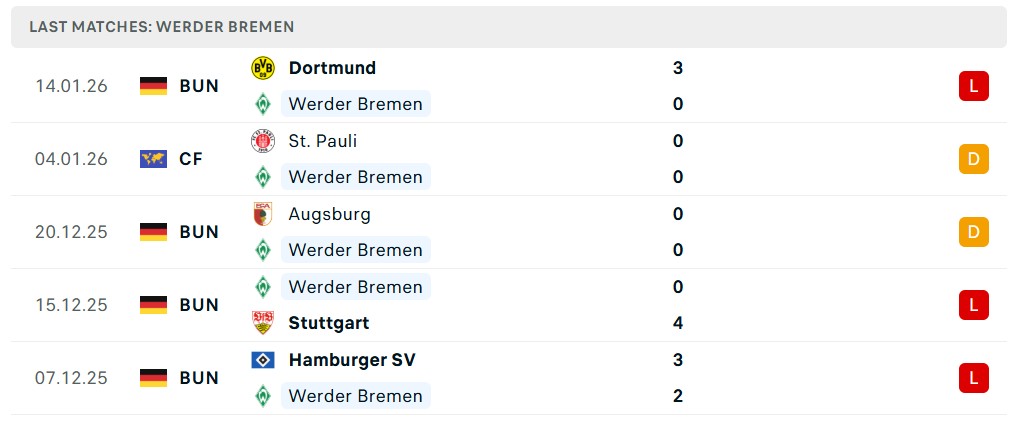Click the Hamburger SV diamond logo

pos(262,360)
